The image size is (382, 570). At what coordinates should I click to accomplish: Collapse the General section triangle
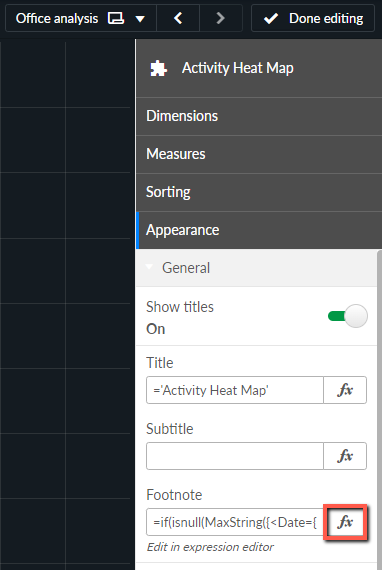[x=149, y=267]
